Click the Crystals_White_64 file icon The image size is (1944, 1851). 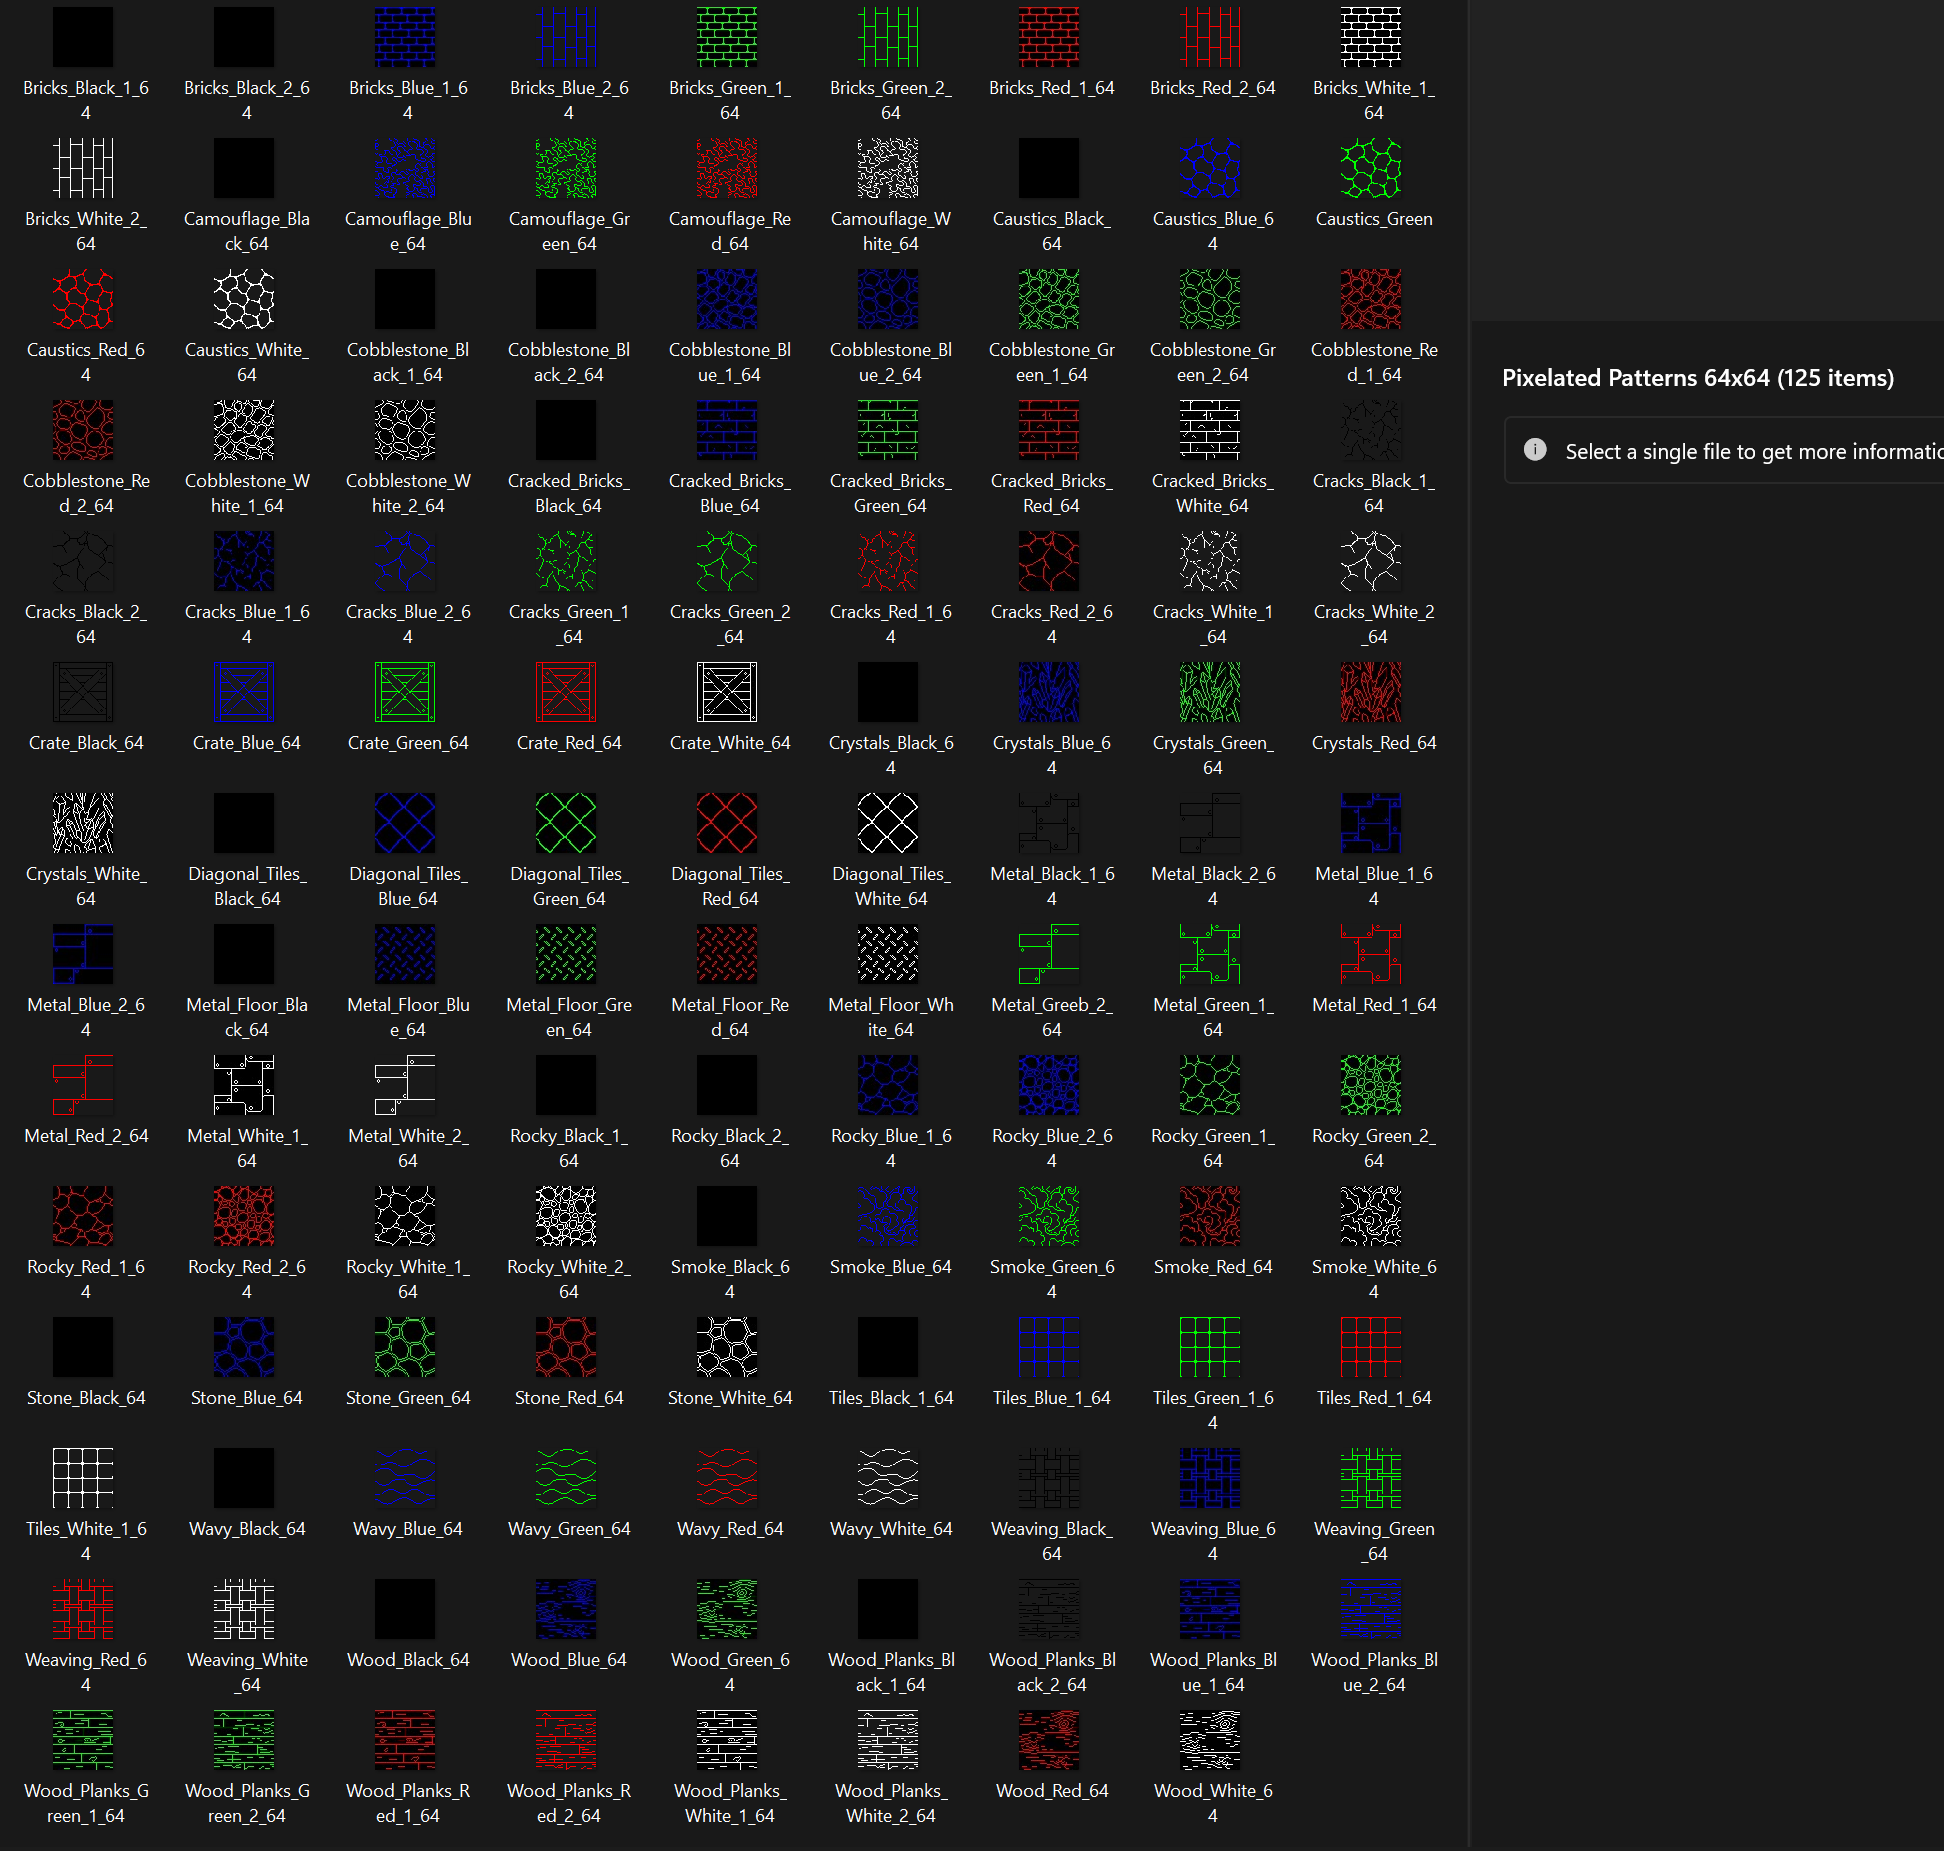(83, 823)
